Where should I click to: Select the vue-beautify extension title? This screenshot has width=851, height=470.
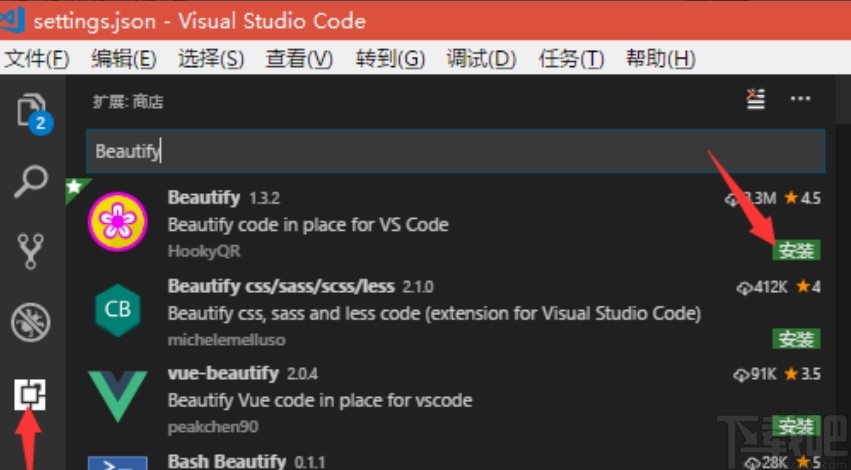(x=223, y=373)
